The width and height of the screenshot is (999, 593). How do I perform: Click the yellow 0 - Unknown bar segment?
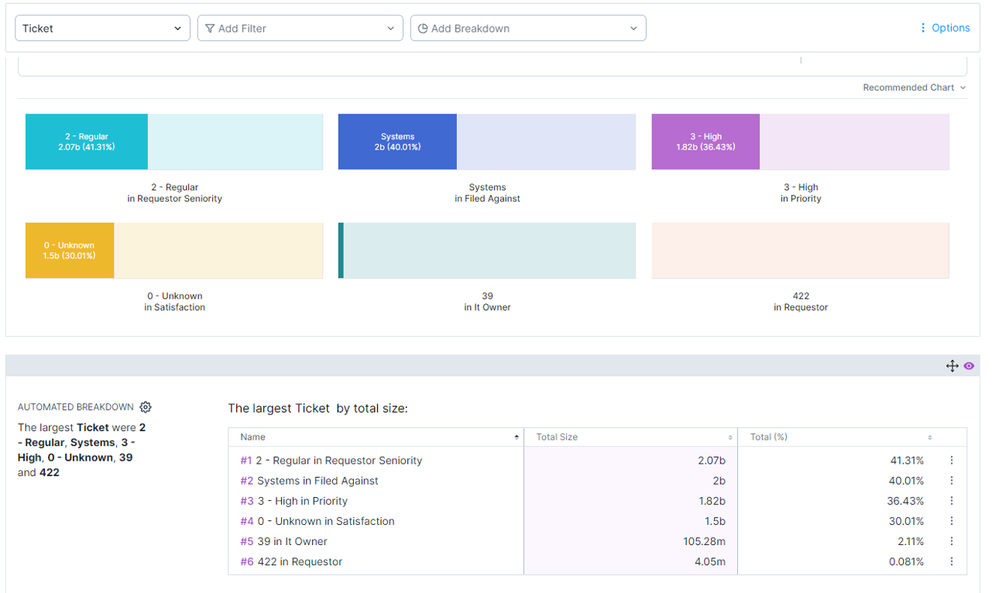70,250
